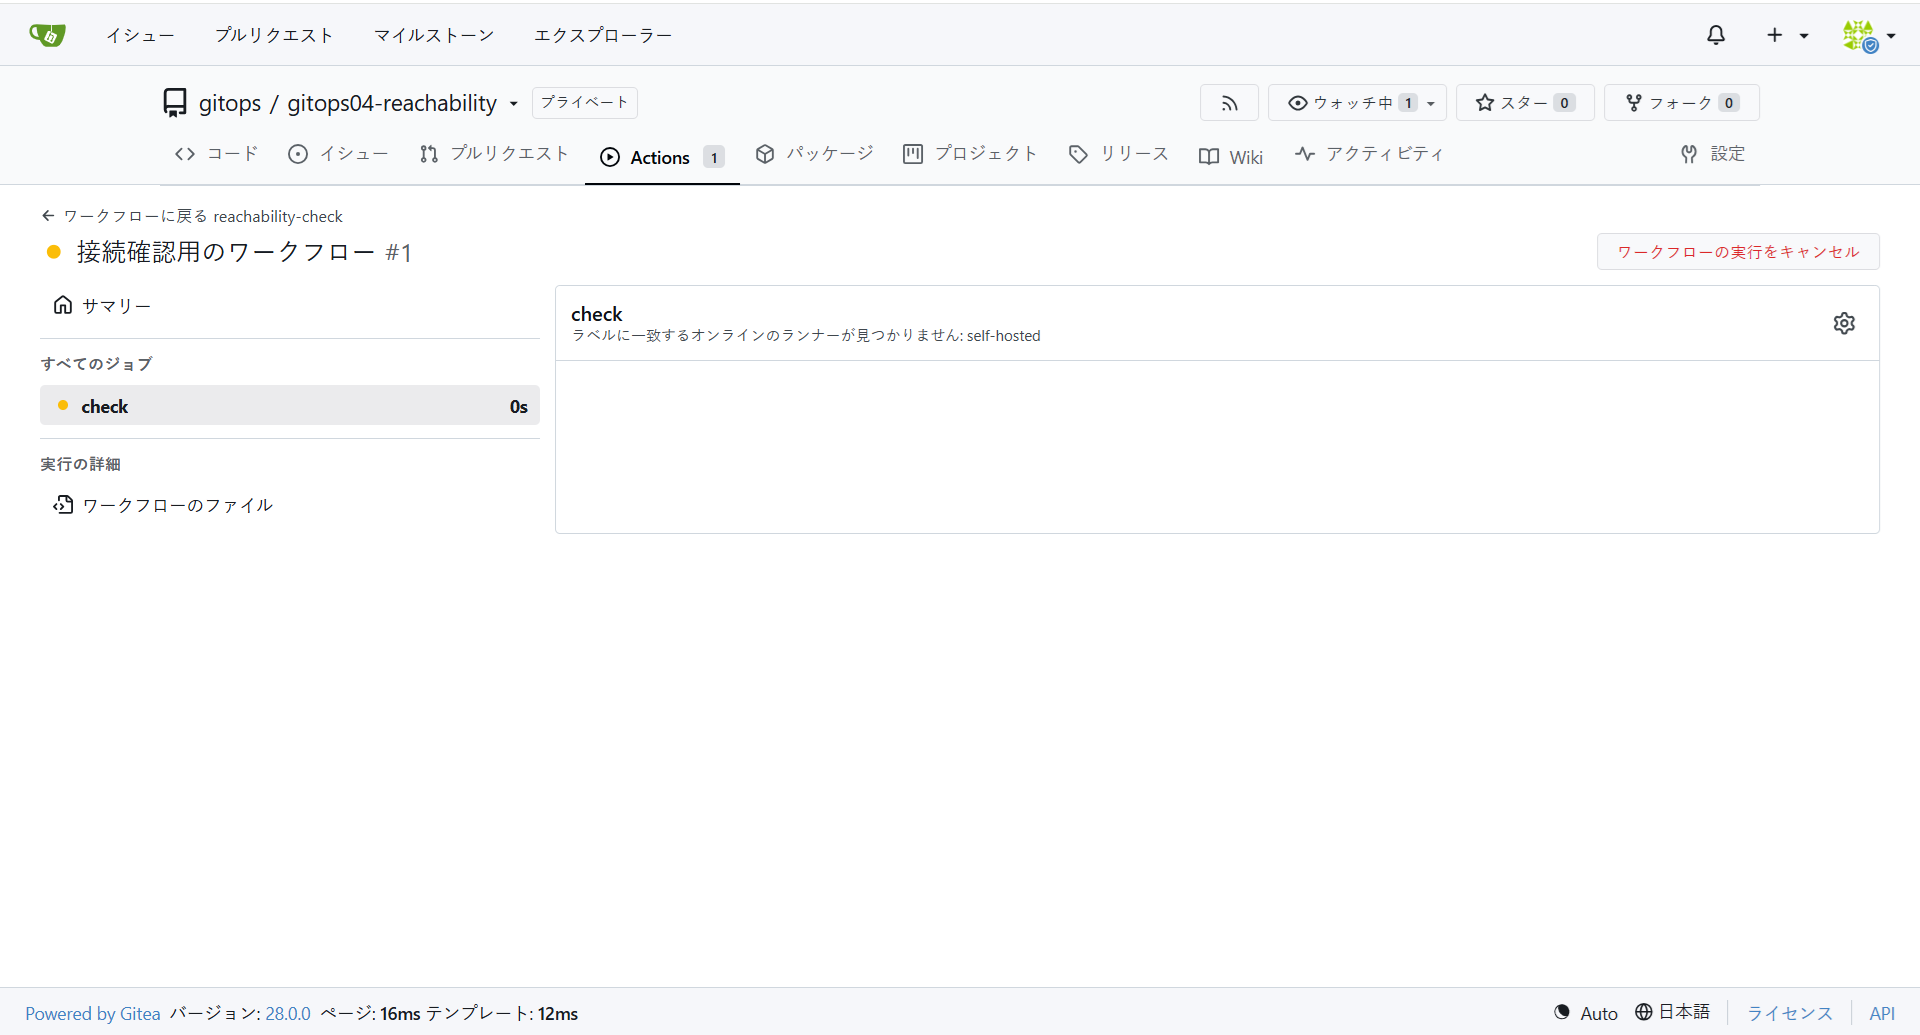Click the tools icon of 設定 tab
Screen dimensions: 1920x1035
click(1689, 154)
